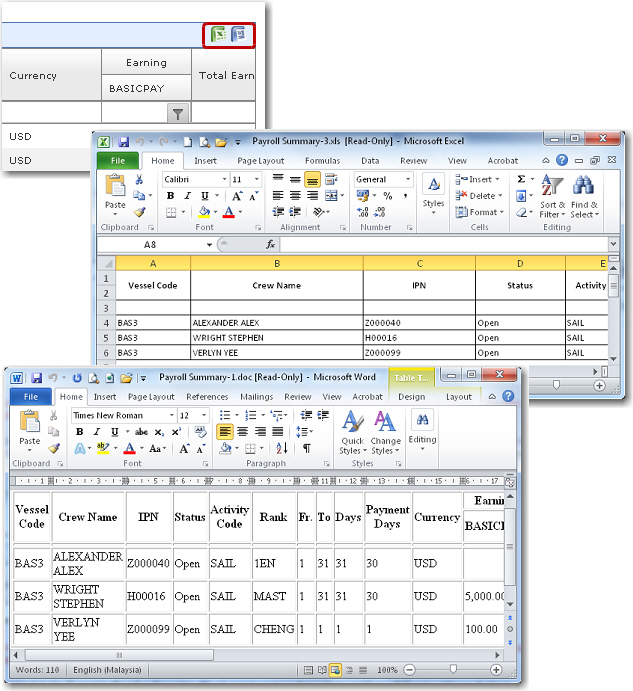The image size is (633, 691).
Task: Open General number format dropdown
Action: [x=408, y=179]
